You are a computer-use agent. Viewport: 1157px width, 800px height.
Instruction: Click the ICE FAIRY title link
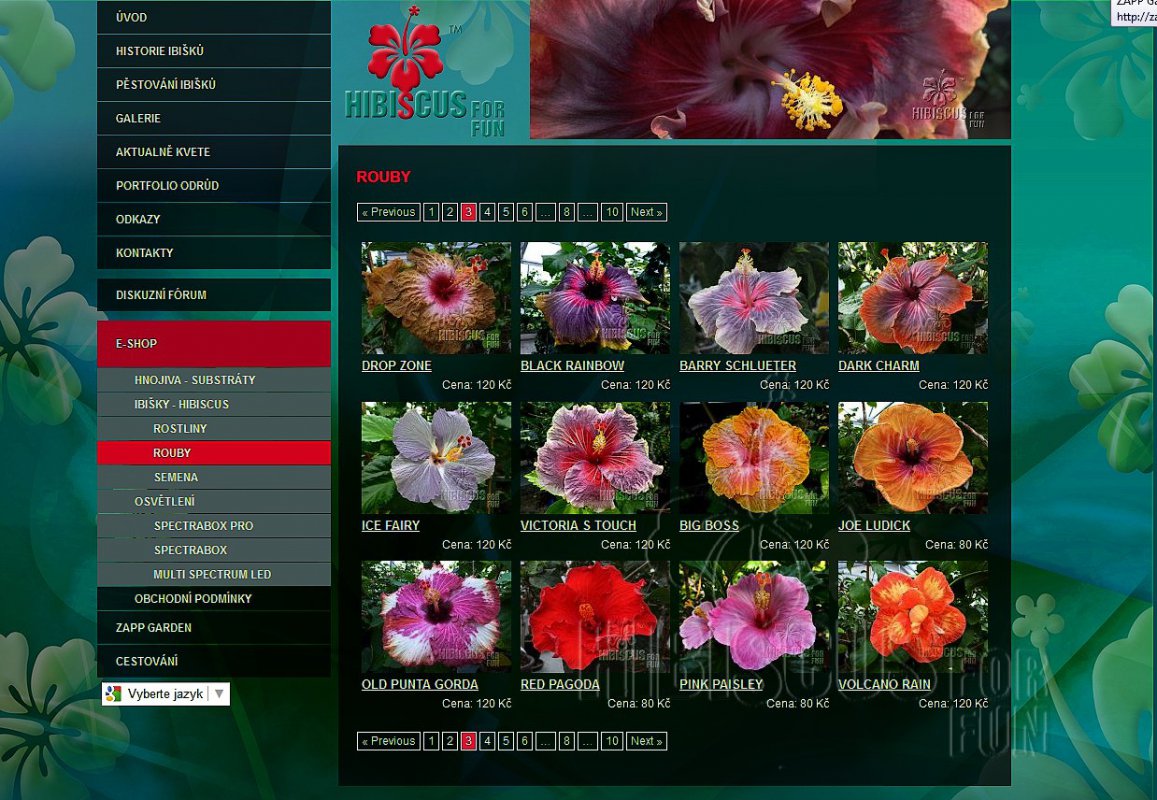point(390,526)
